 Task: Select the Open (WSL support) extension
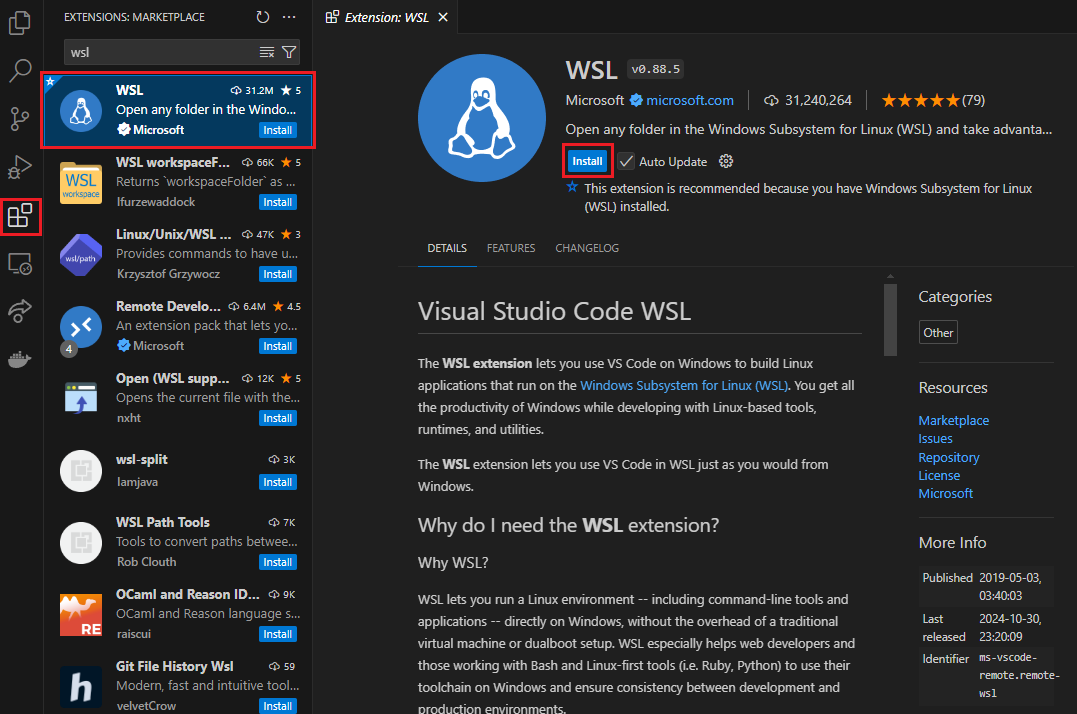pos(179,398)
